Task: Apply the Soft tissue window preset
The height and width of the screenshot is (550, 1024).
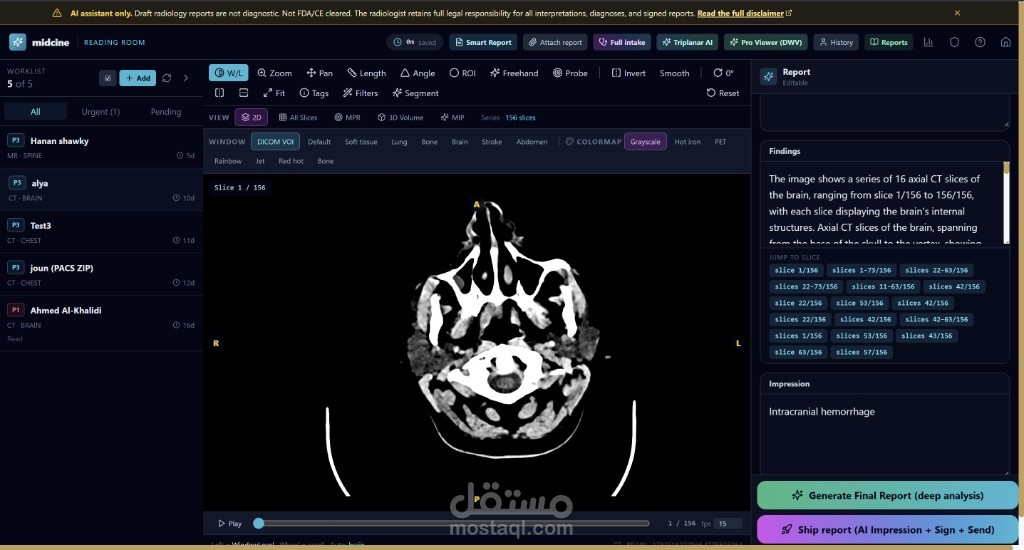Action: pyautogui.click(x=361, y=142)
